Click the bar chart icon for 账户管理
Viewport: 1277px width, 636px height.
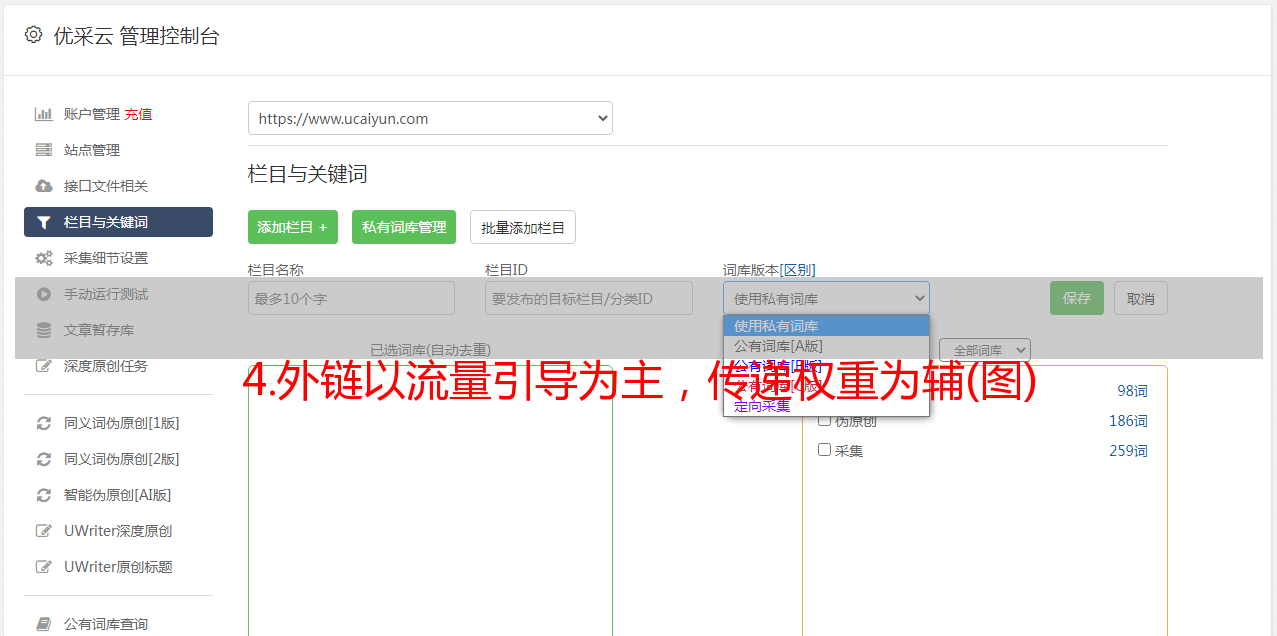43,114
